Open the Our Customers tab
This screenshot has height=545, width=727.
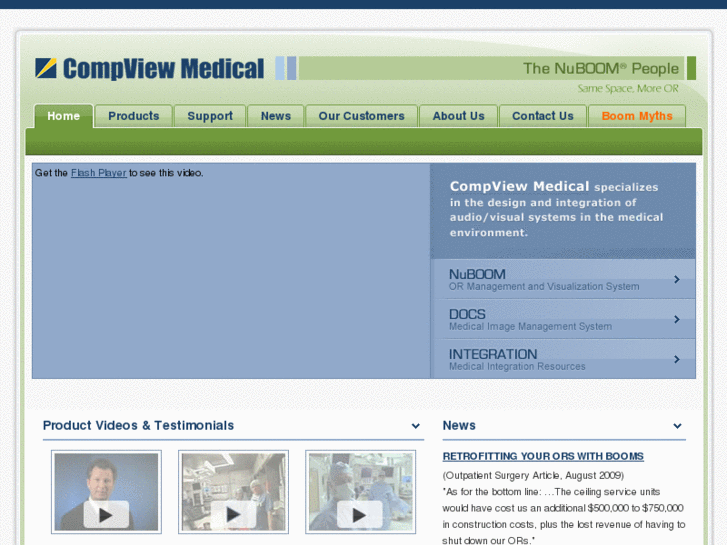362,116
